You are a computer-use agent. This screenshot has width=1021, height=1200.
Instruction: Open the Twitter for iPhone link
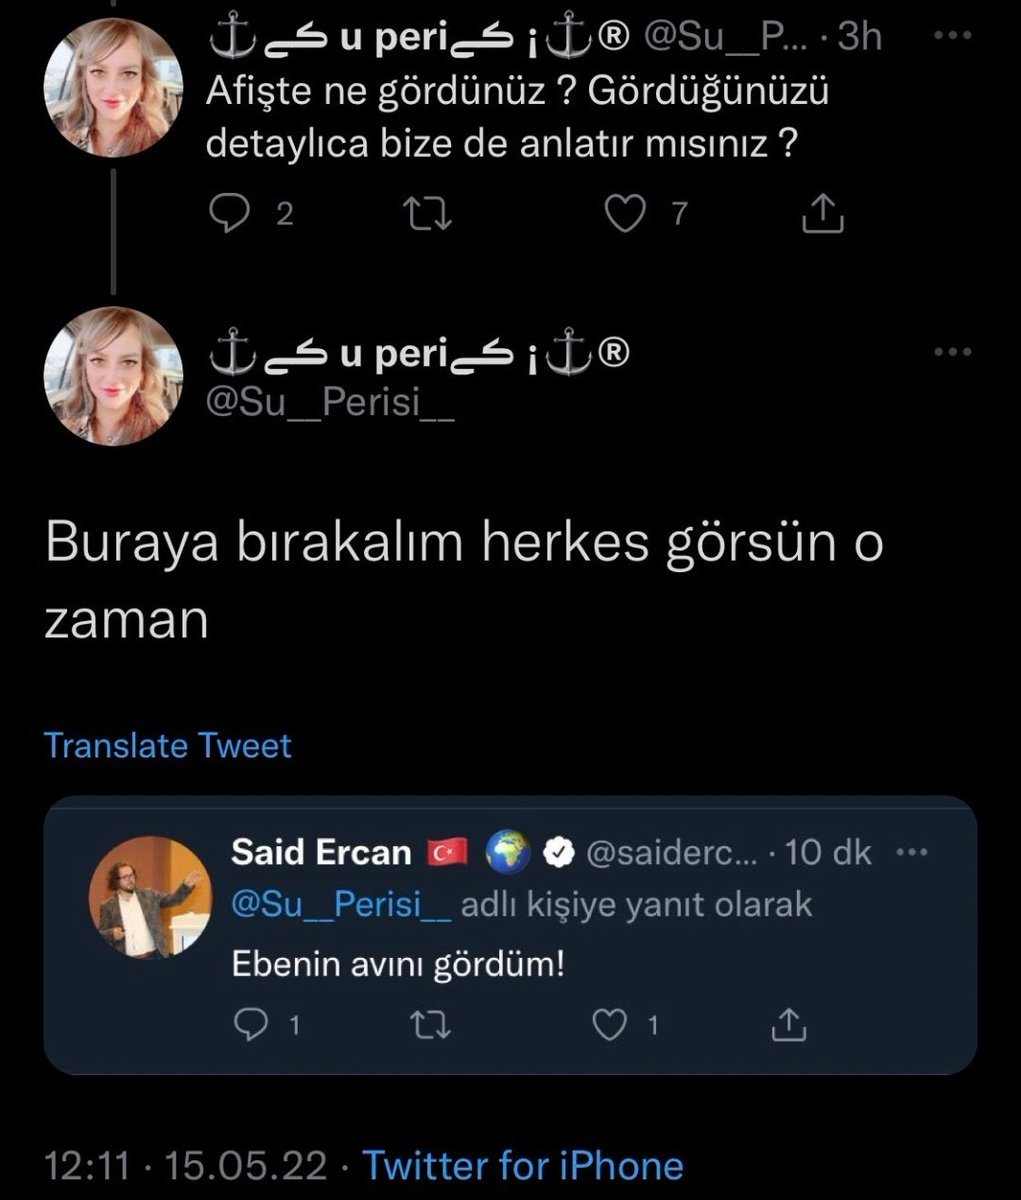(522, 1166)
